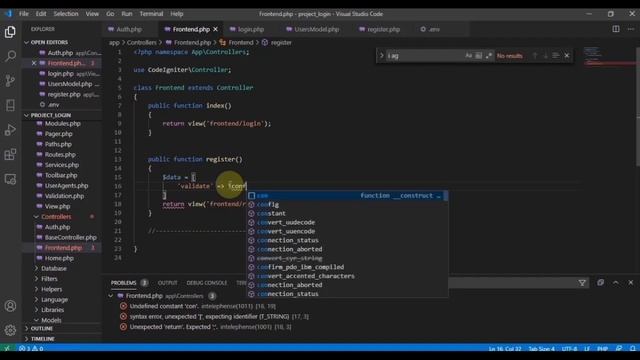Change language mode PHP in status bar
Viewport: 640px width, 360px height.
coord(602,349)
